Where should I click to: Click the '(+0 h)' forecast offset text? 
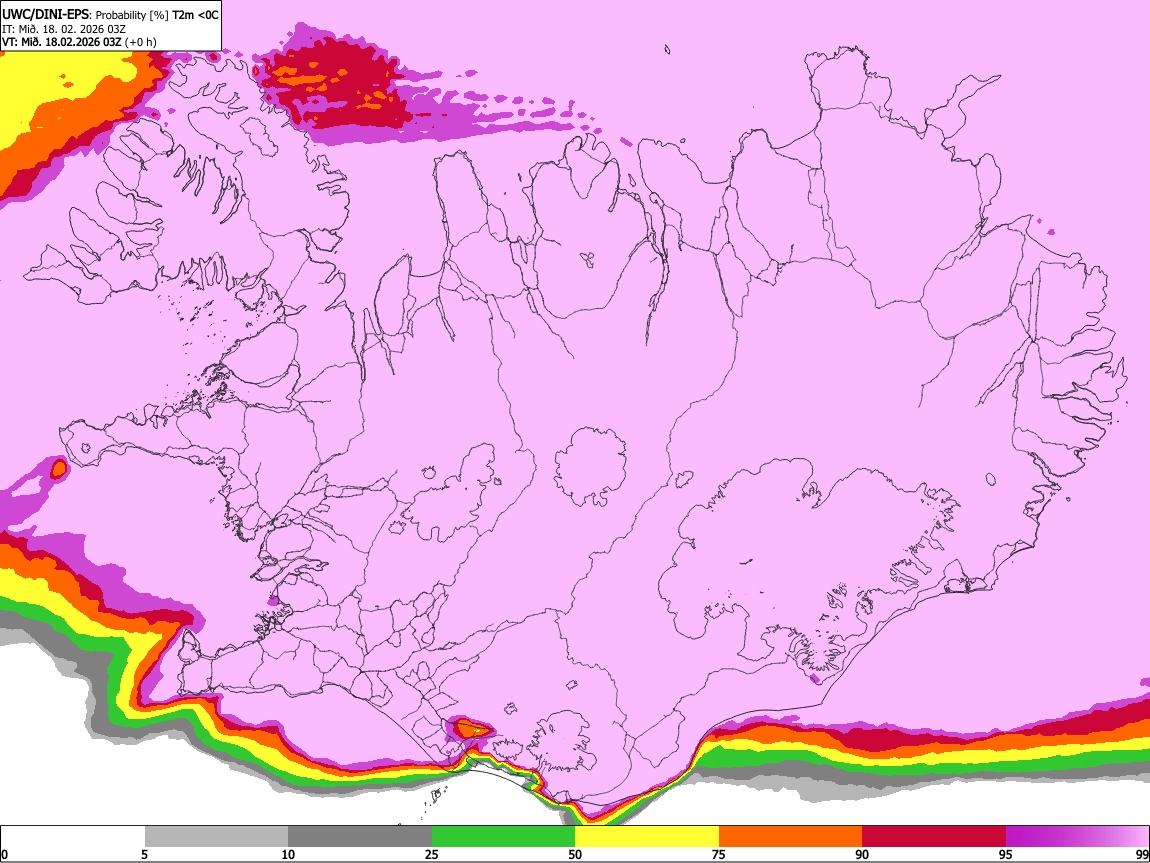pos(141,42)
